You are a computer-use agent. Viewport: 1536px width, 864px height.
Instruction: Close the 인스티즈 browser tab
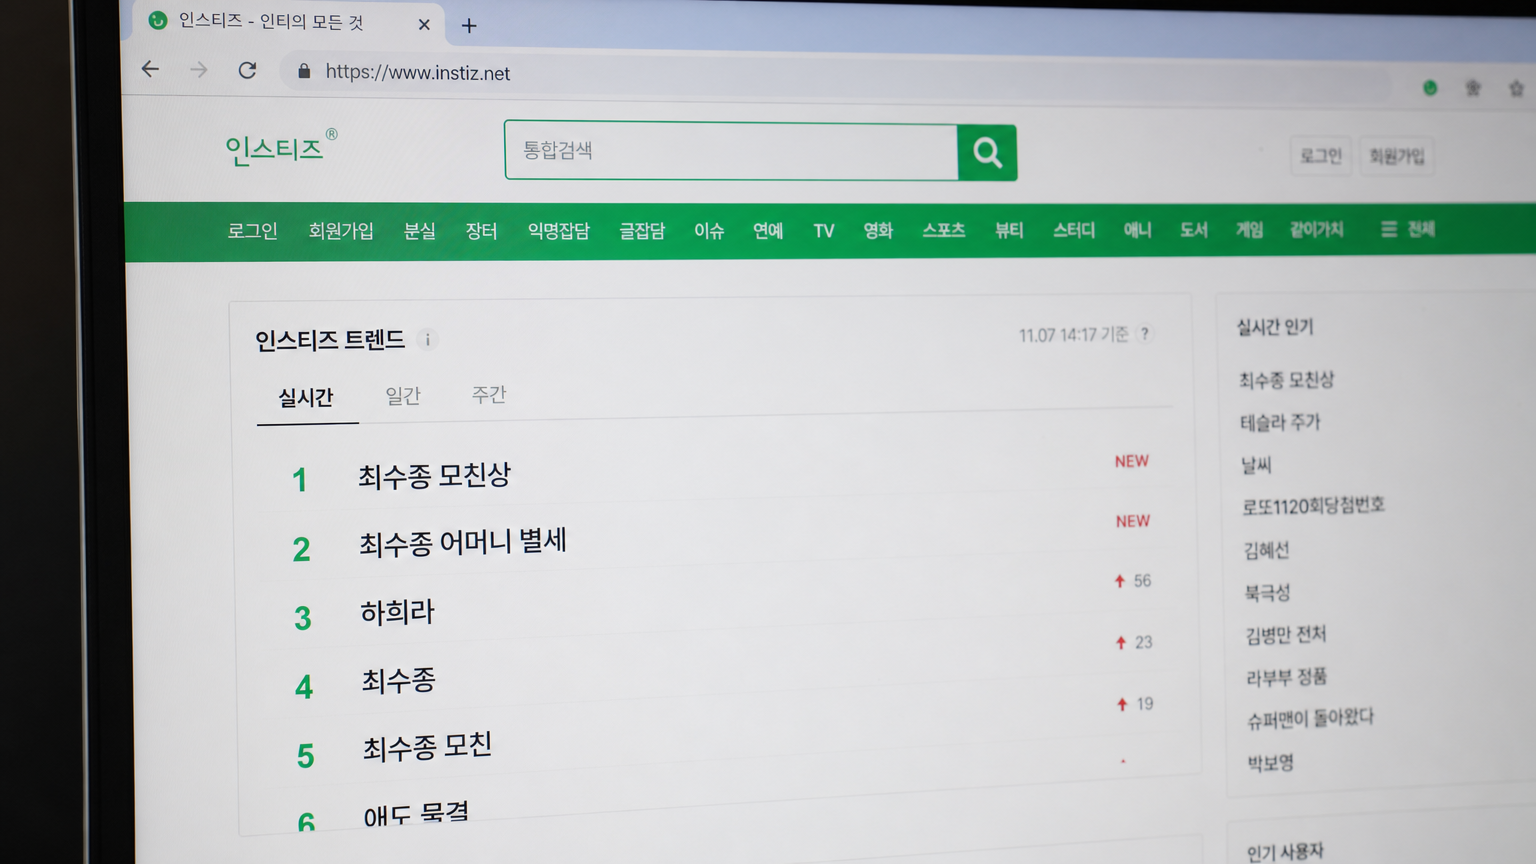pos(424,25)
